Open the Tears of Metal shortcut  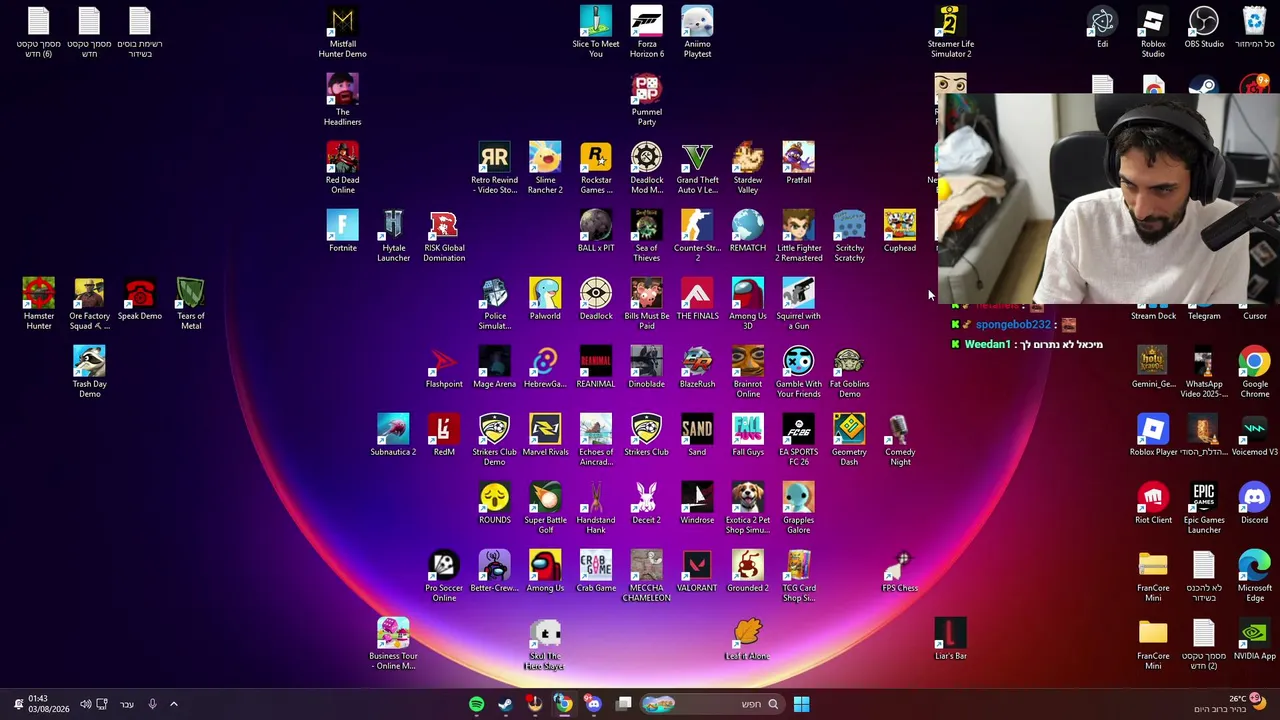(x=190, y=304)
